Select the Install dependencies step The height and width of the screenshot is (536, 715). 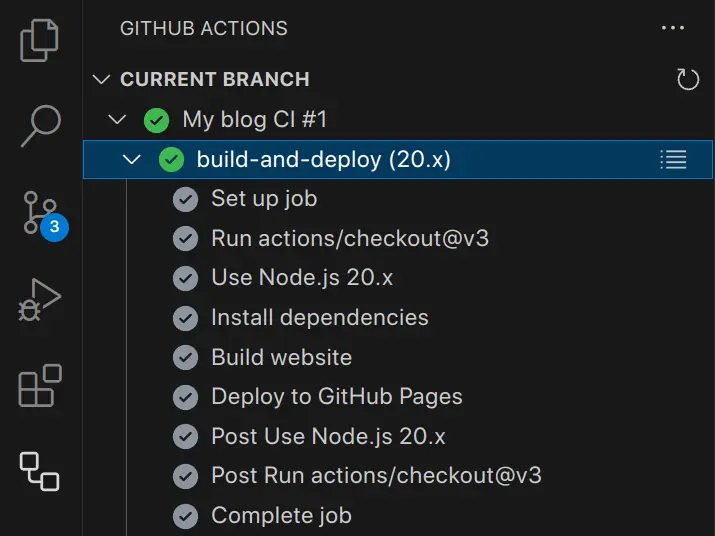398,317
